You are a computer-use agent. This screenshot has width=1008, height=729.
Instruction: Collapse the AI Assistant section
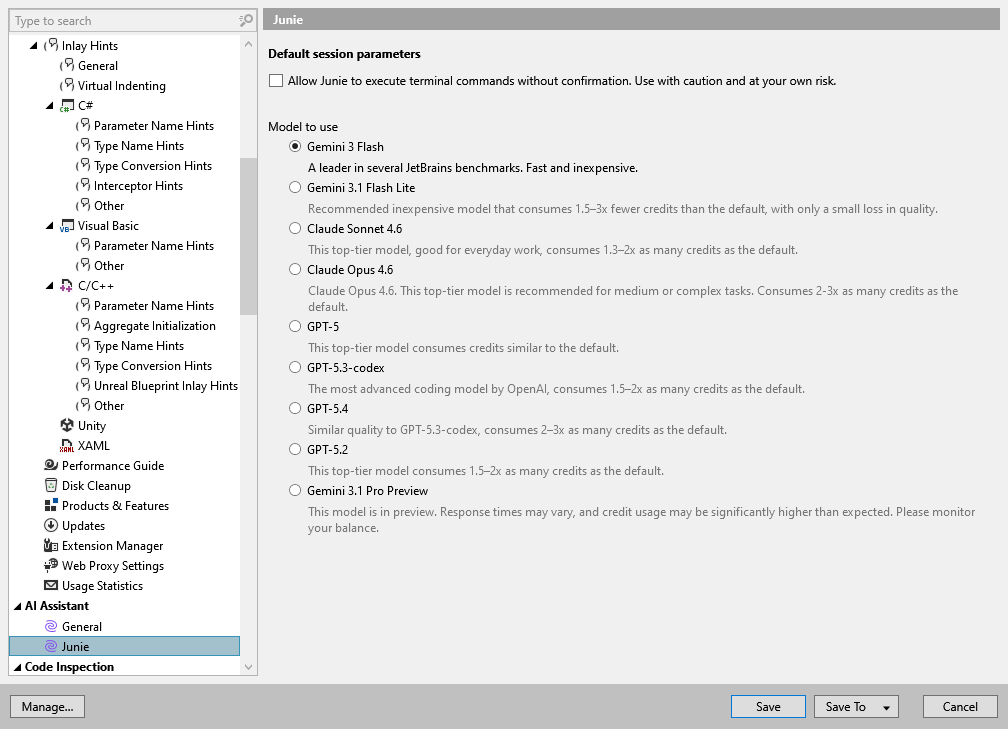point(17,606)
